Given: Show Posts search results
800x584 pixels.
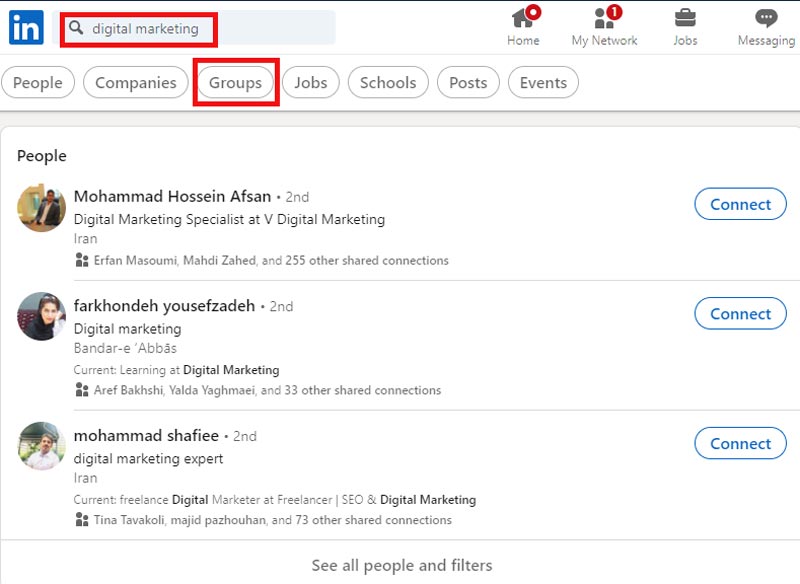Looking at the screenshot, I should (x=468, y=83).
